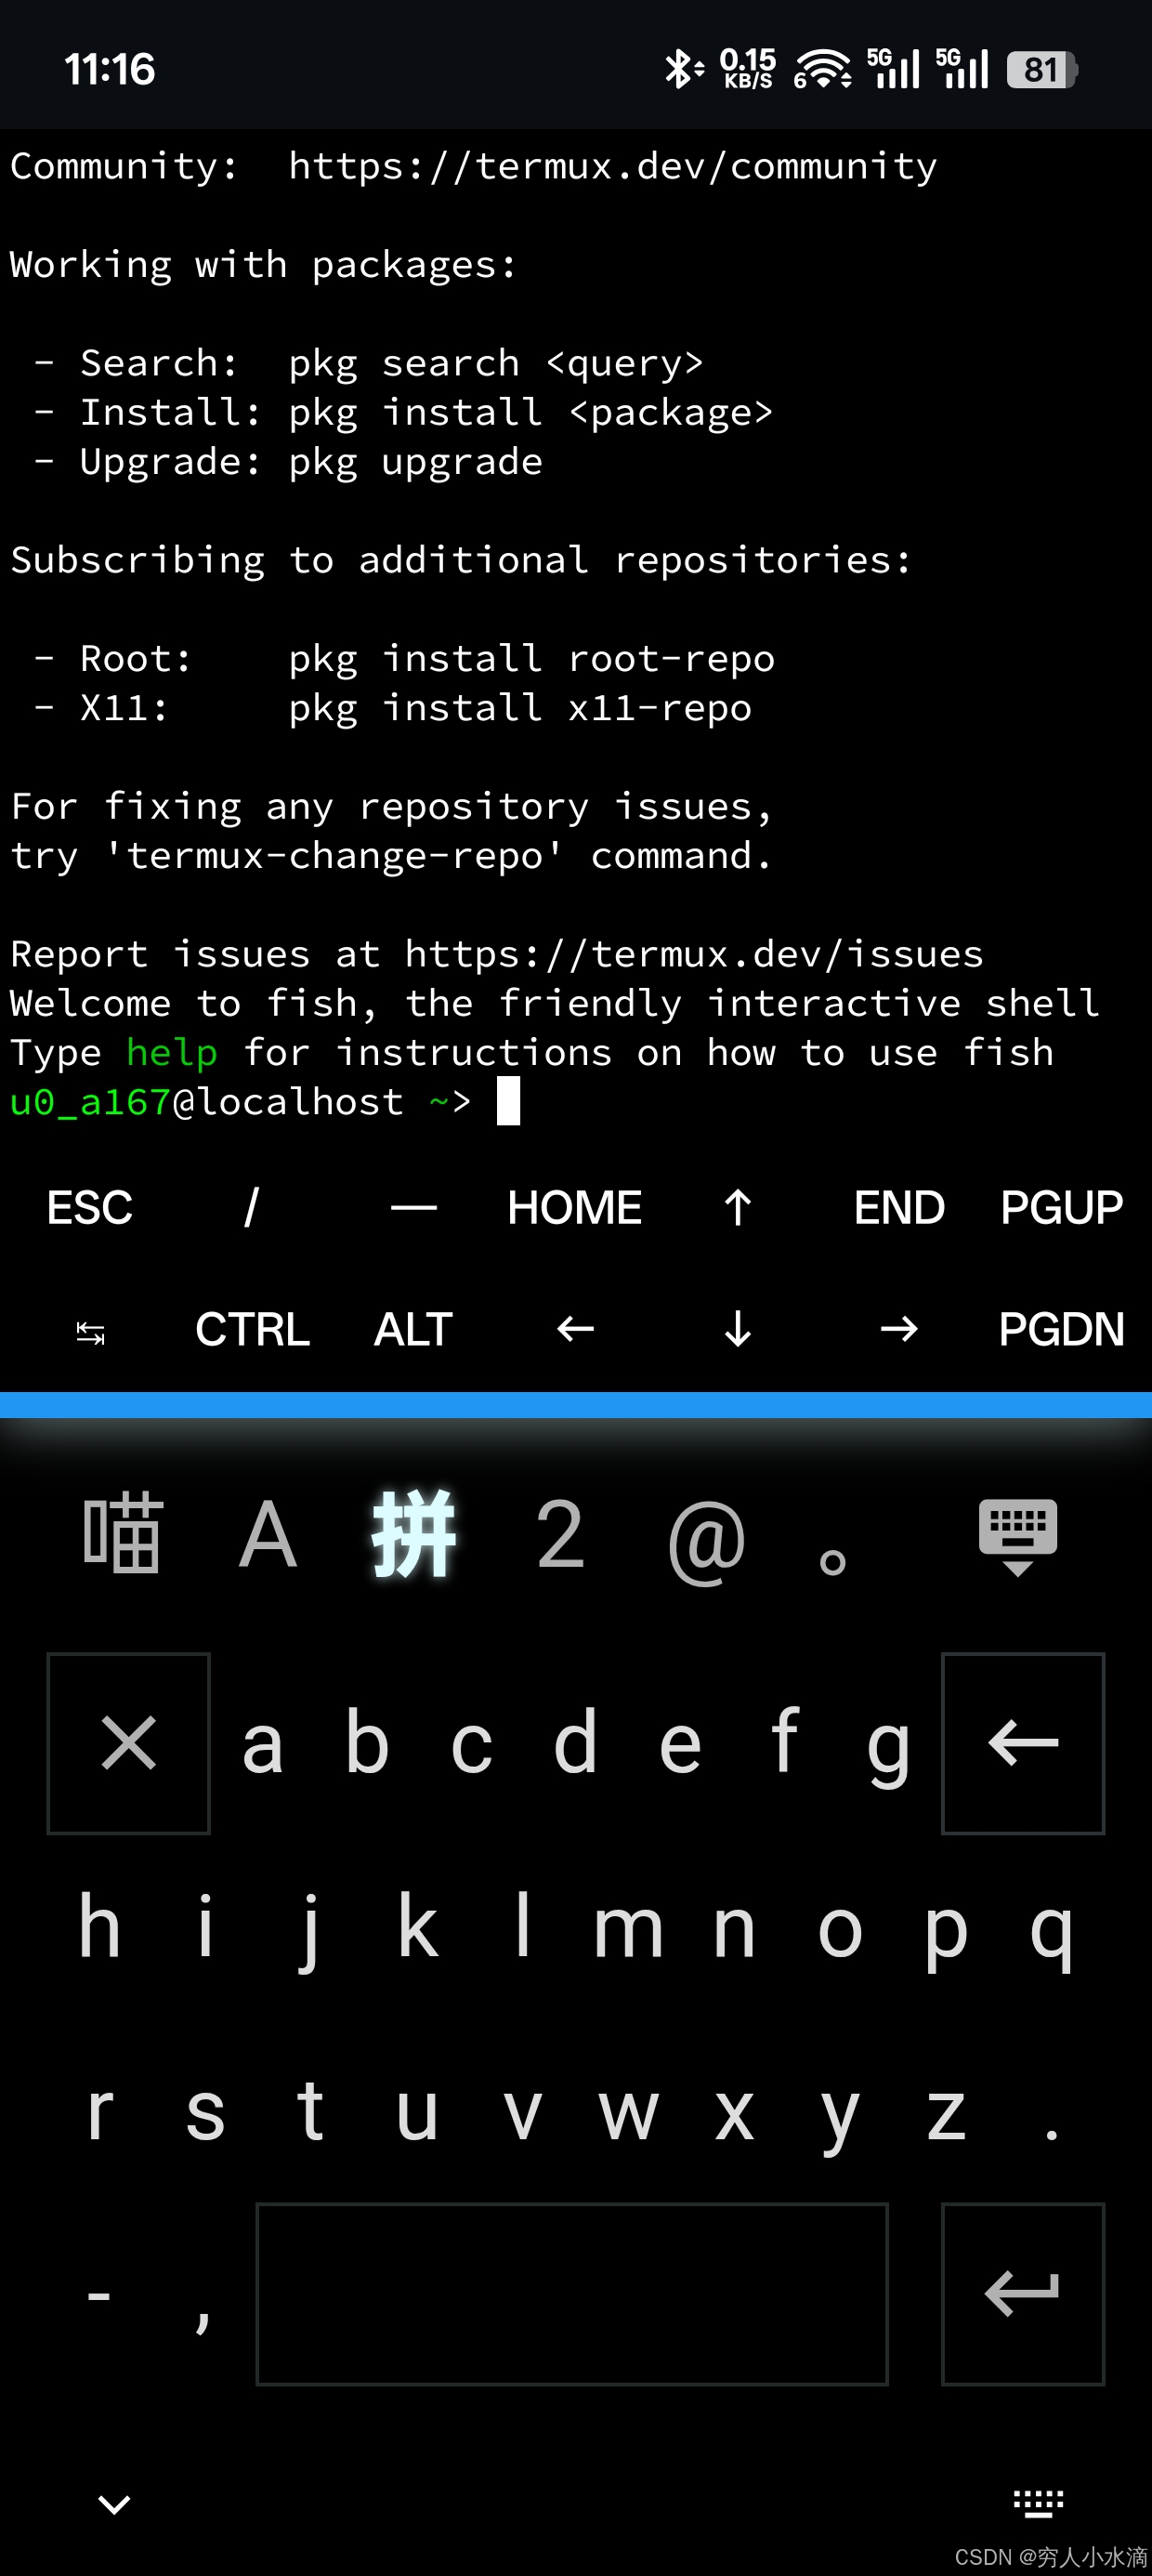Hide keyboard using keyboard-down icon
Viewport: 1152px width, 2576px height.
point(1018,1536)
